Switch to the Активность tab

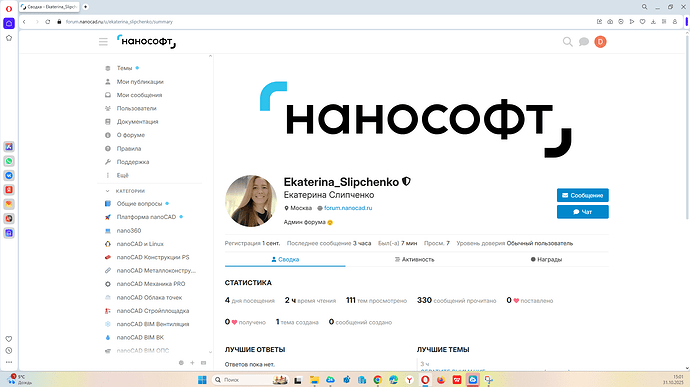click(415, 259)
